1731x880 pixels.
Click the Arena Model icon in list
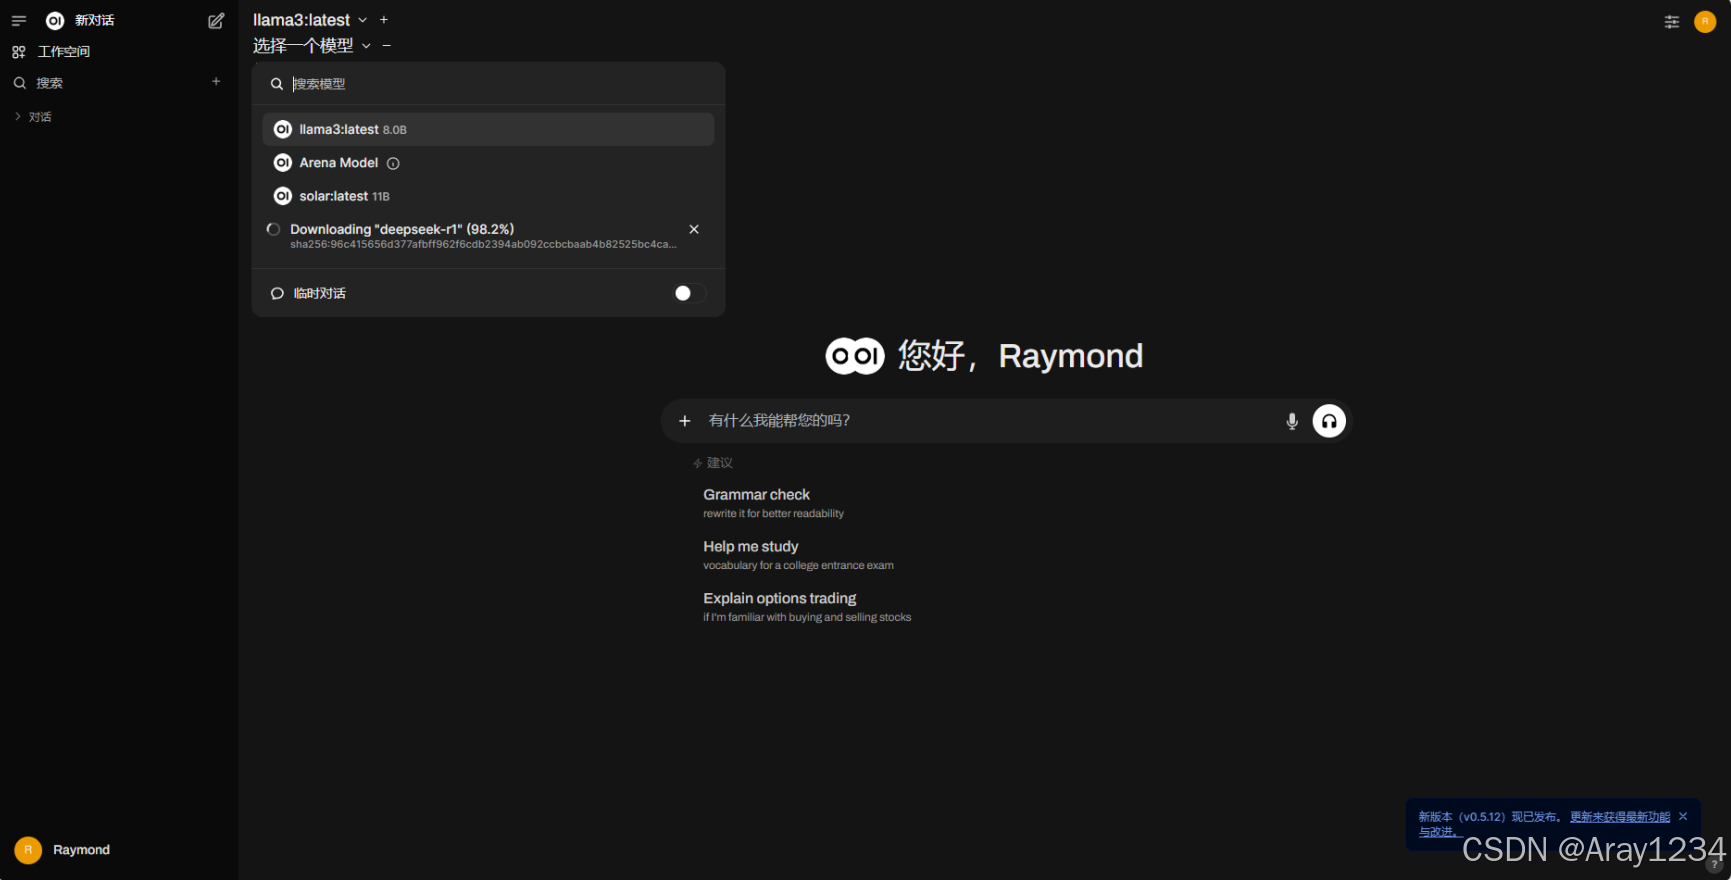pos(283,163)
